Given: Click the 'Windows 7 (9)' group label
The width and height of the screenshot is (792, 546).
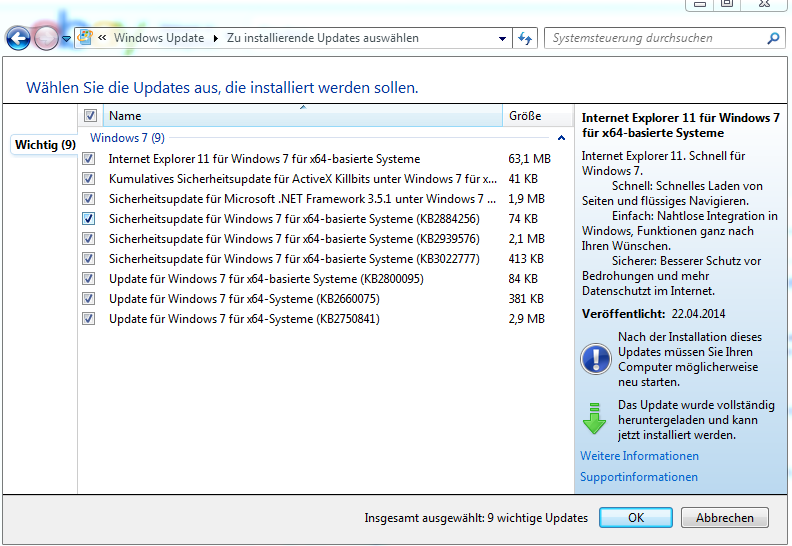Looking at the screenshot, I should pos(127,138).
